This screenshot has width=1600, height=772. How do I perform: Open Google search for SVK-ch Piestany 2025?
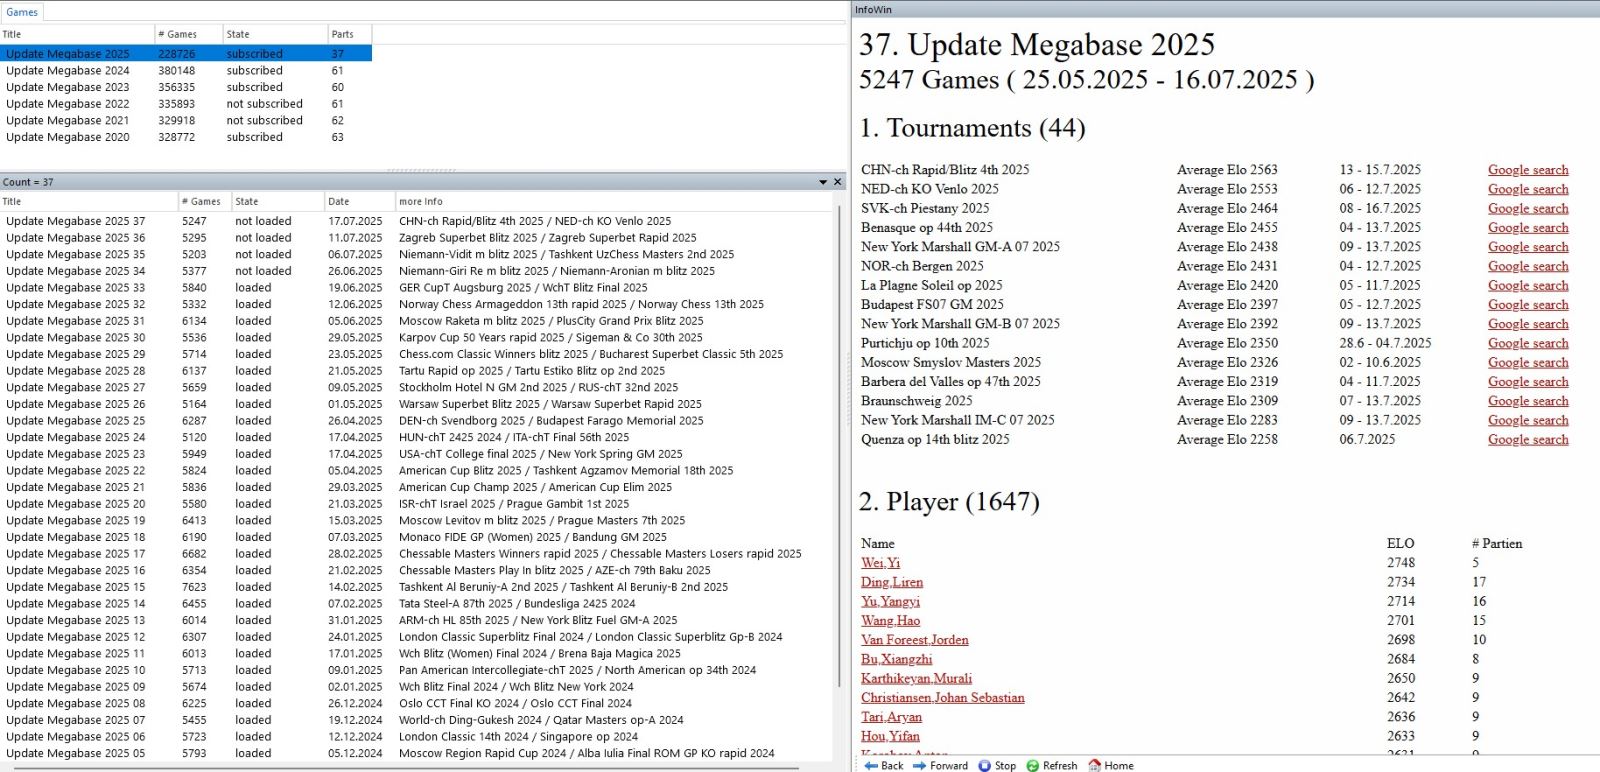point(1528,208)
